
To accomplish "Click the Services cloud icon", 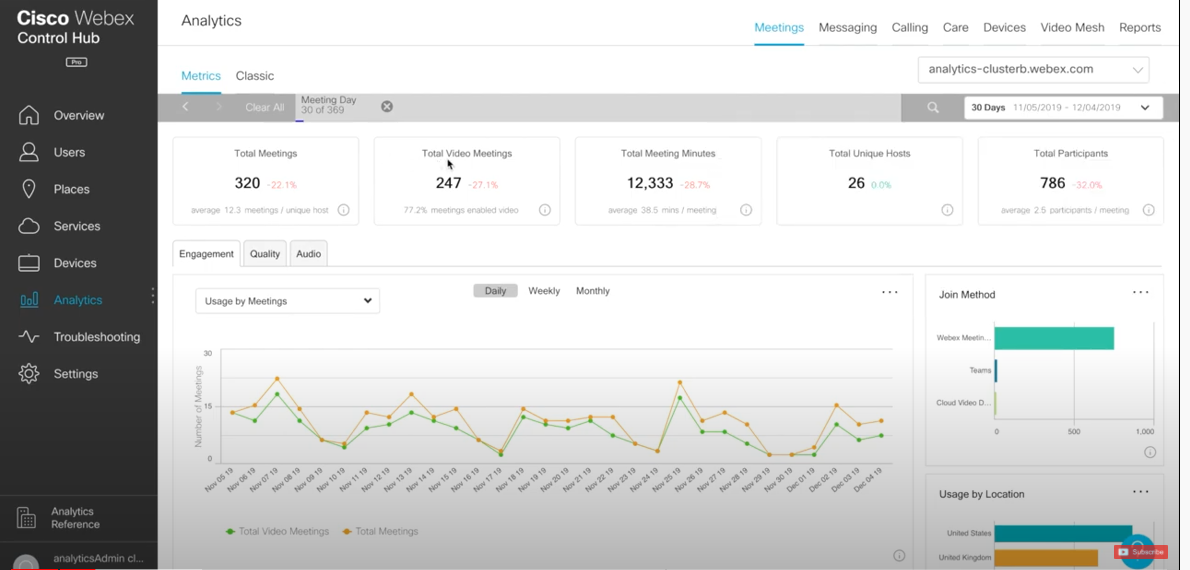I will [x=29, y=226].
